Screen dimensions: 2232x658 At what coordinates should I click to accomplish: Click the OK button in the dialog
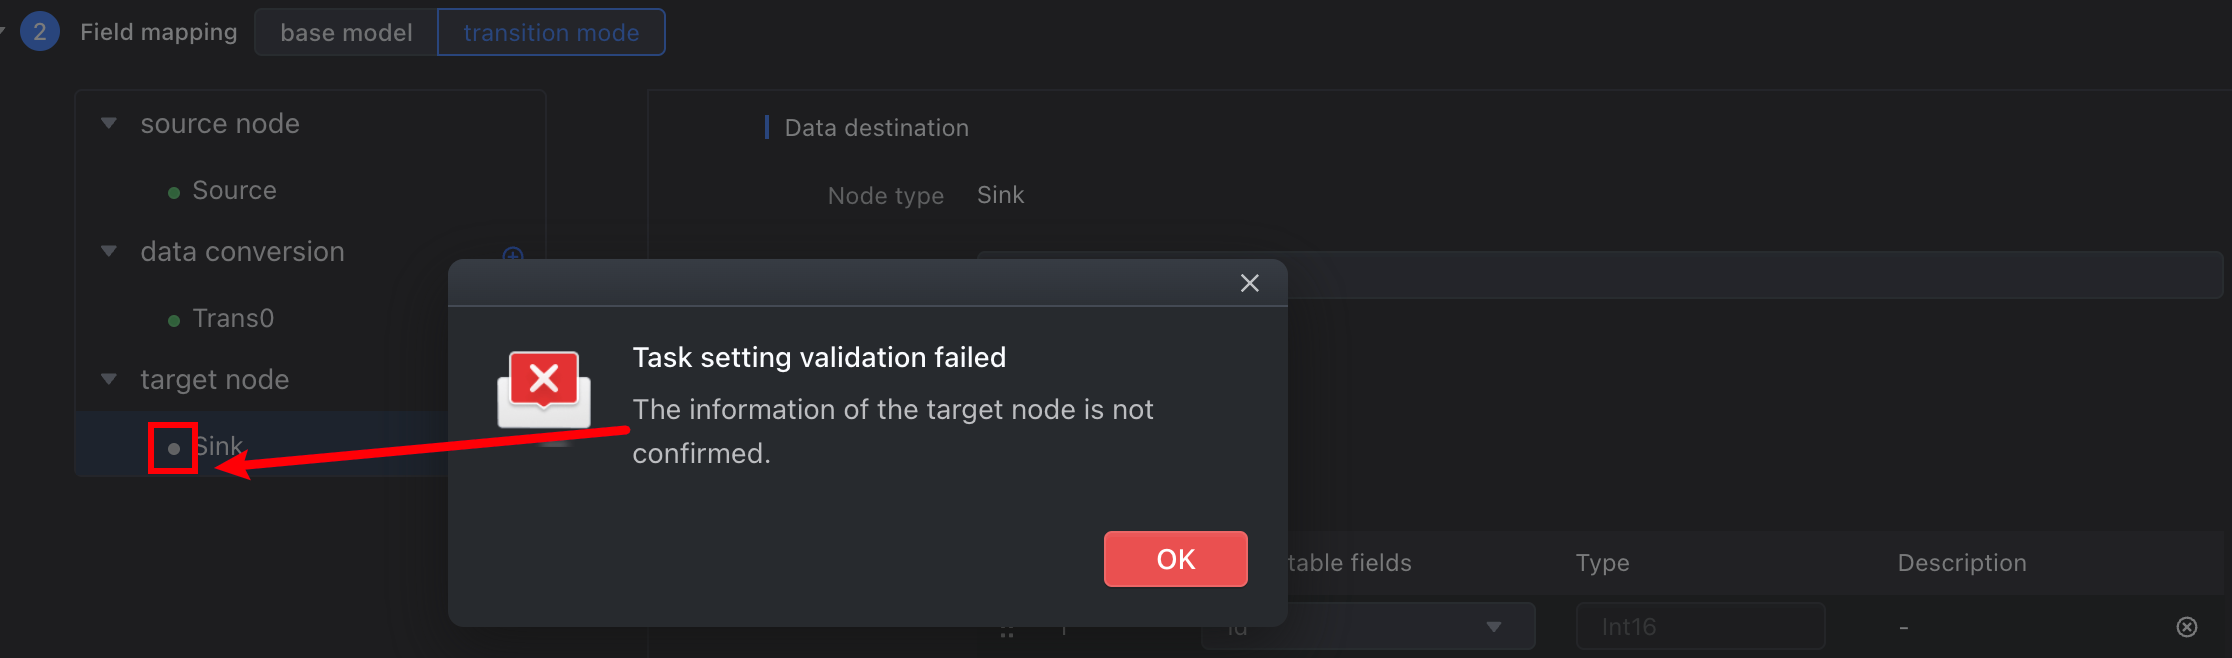click(1175, 559)
